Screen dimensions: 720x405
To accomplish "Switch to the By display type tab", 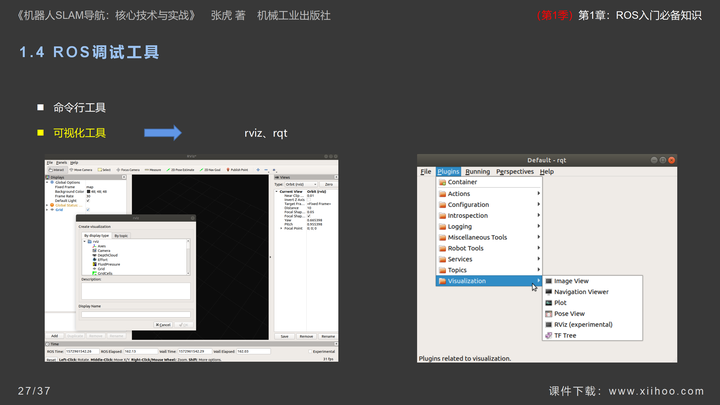I will (96, 236).
